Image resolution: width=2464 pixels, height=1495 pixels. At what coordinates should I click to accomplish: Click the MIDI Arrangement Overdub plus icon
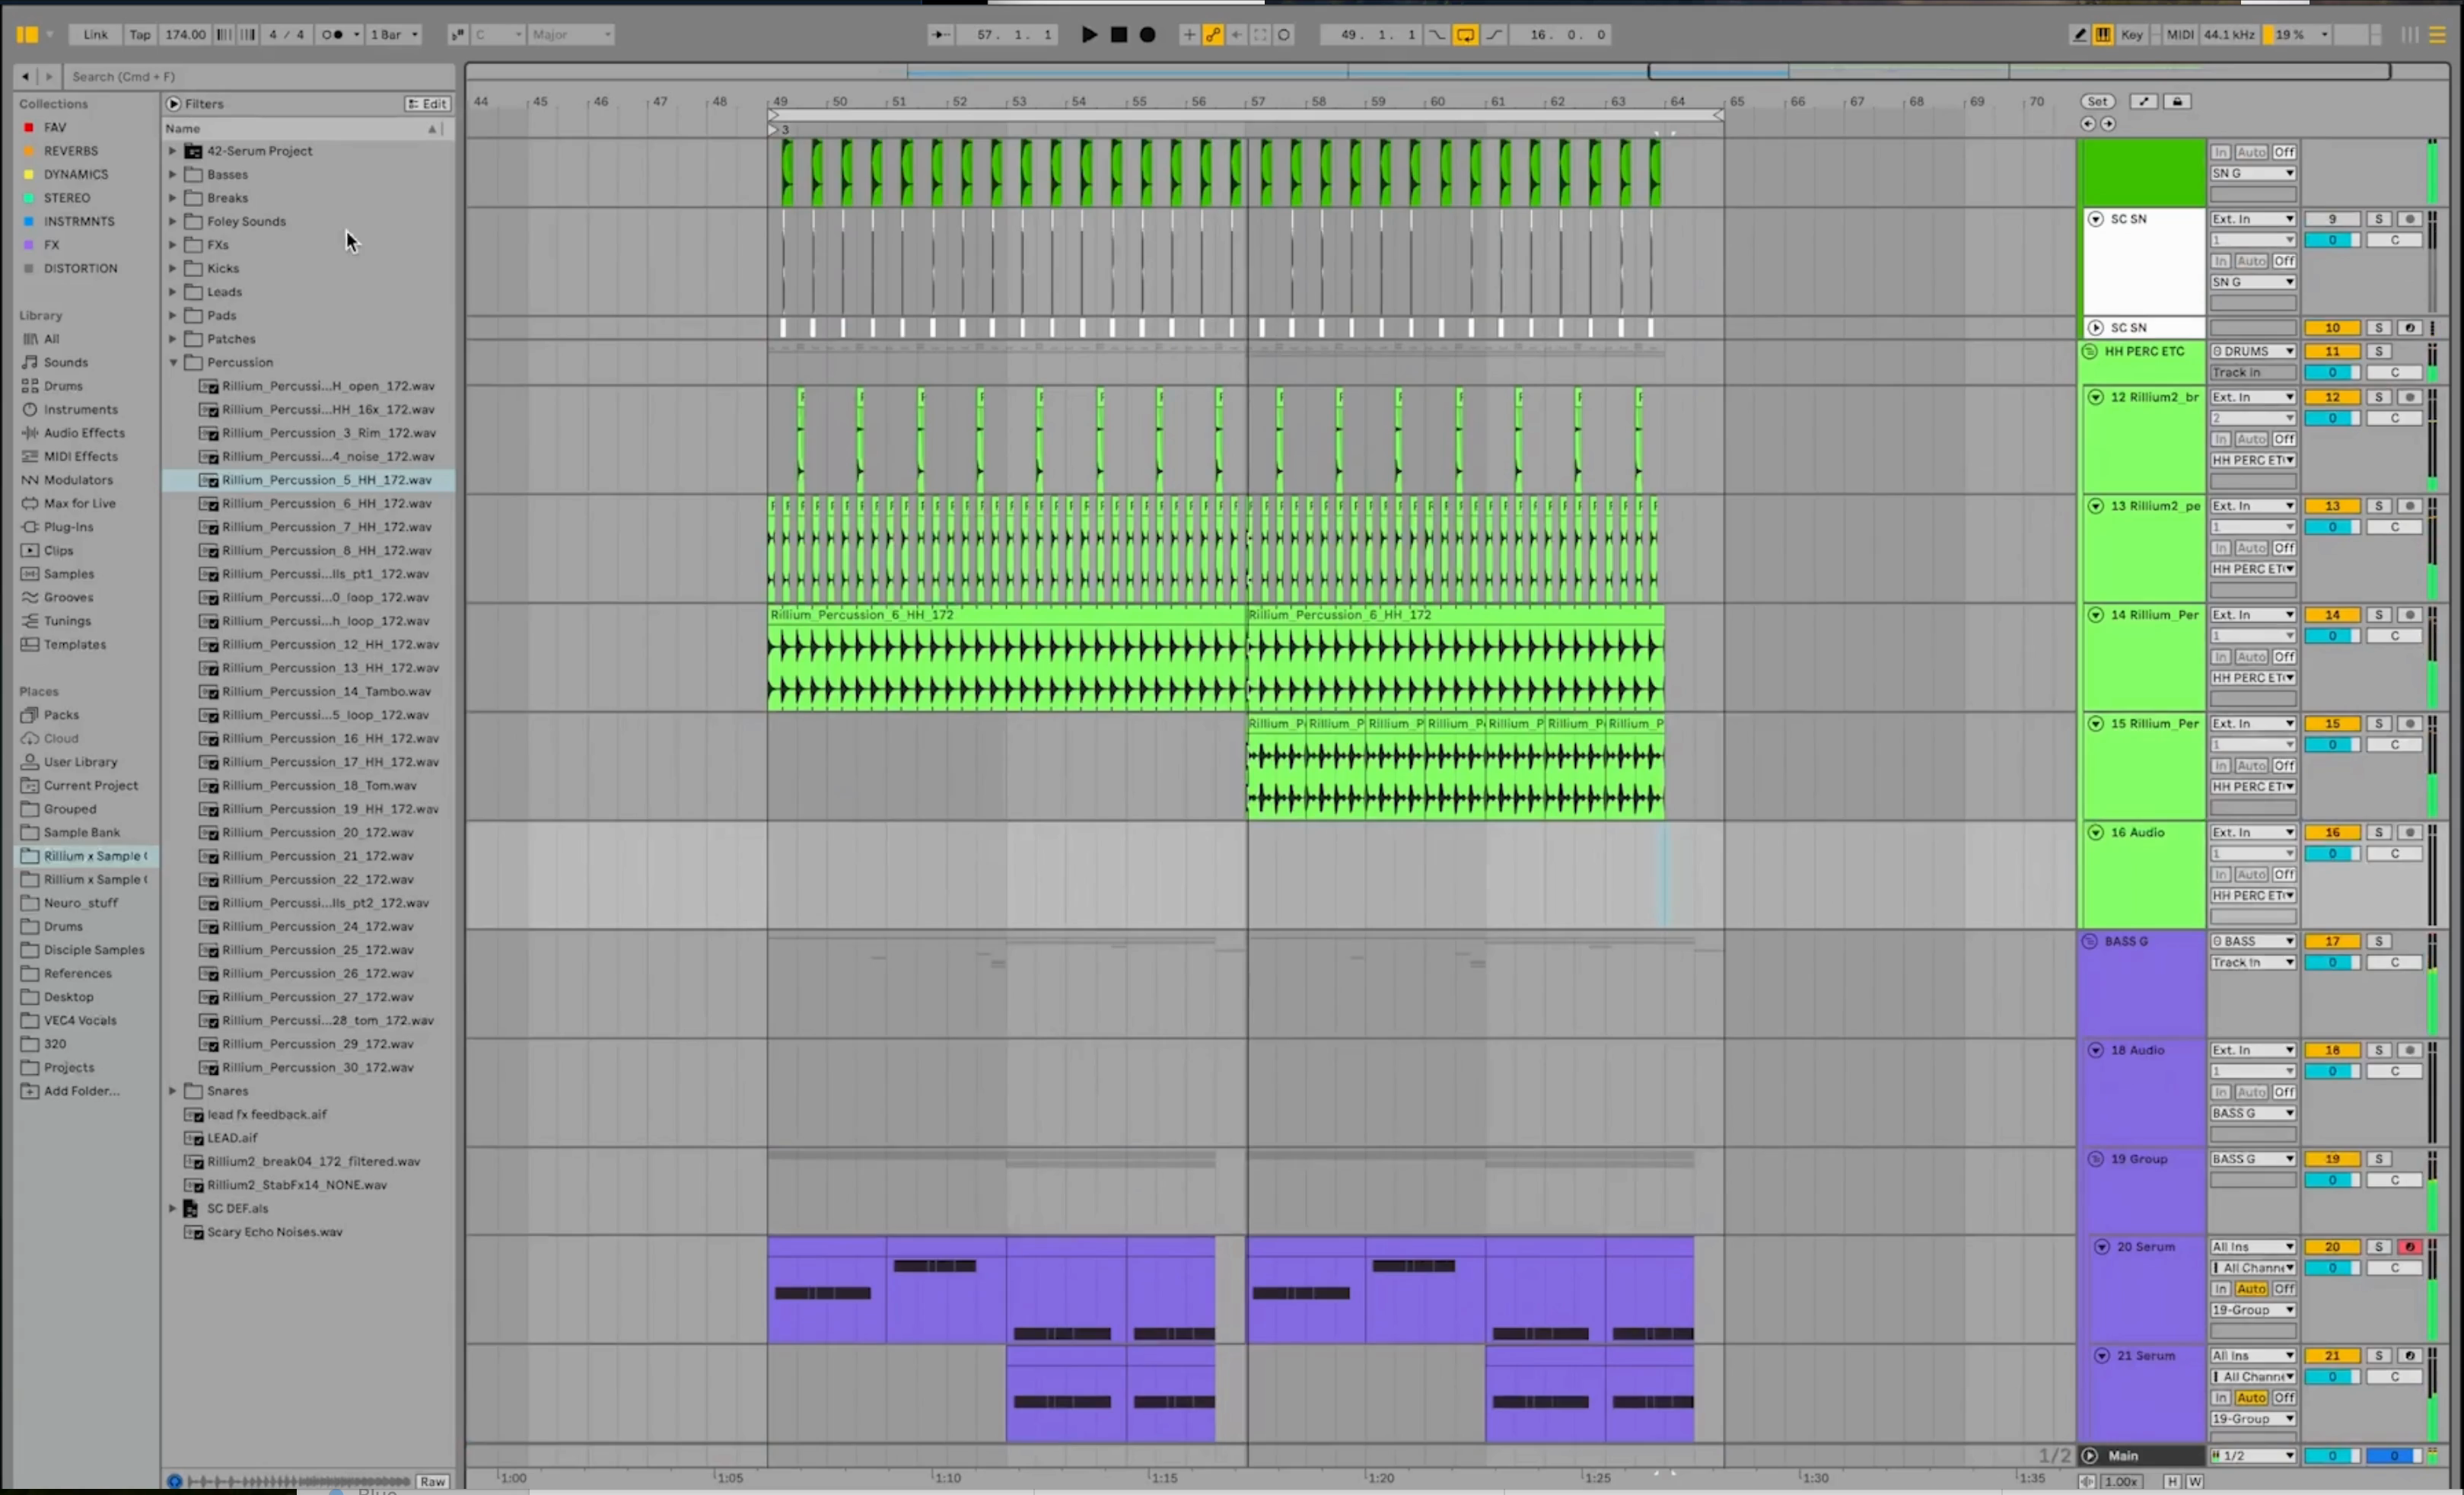(x=1189, y=34)
